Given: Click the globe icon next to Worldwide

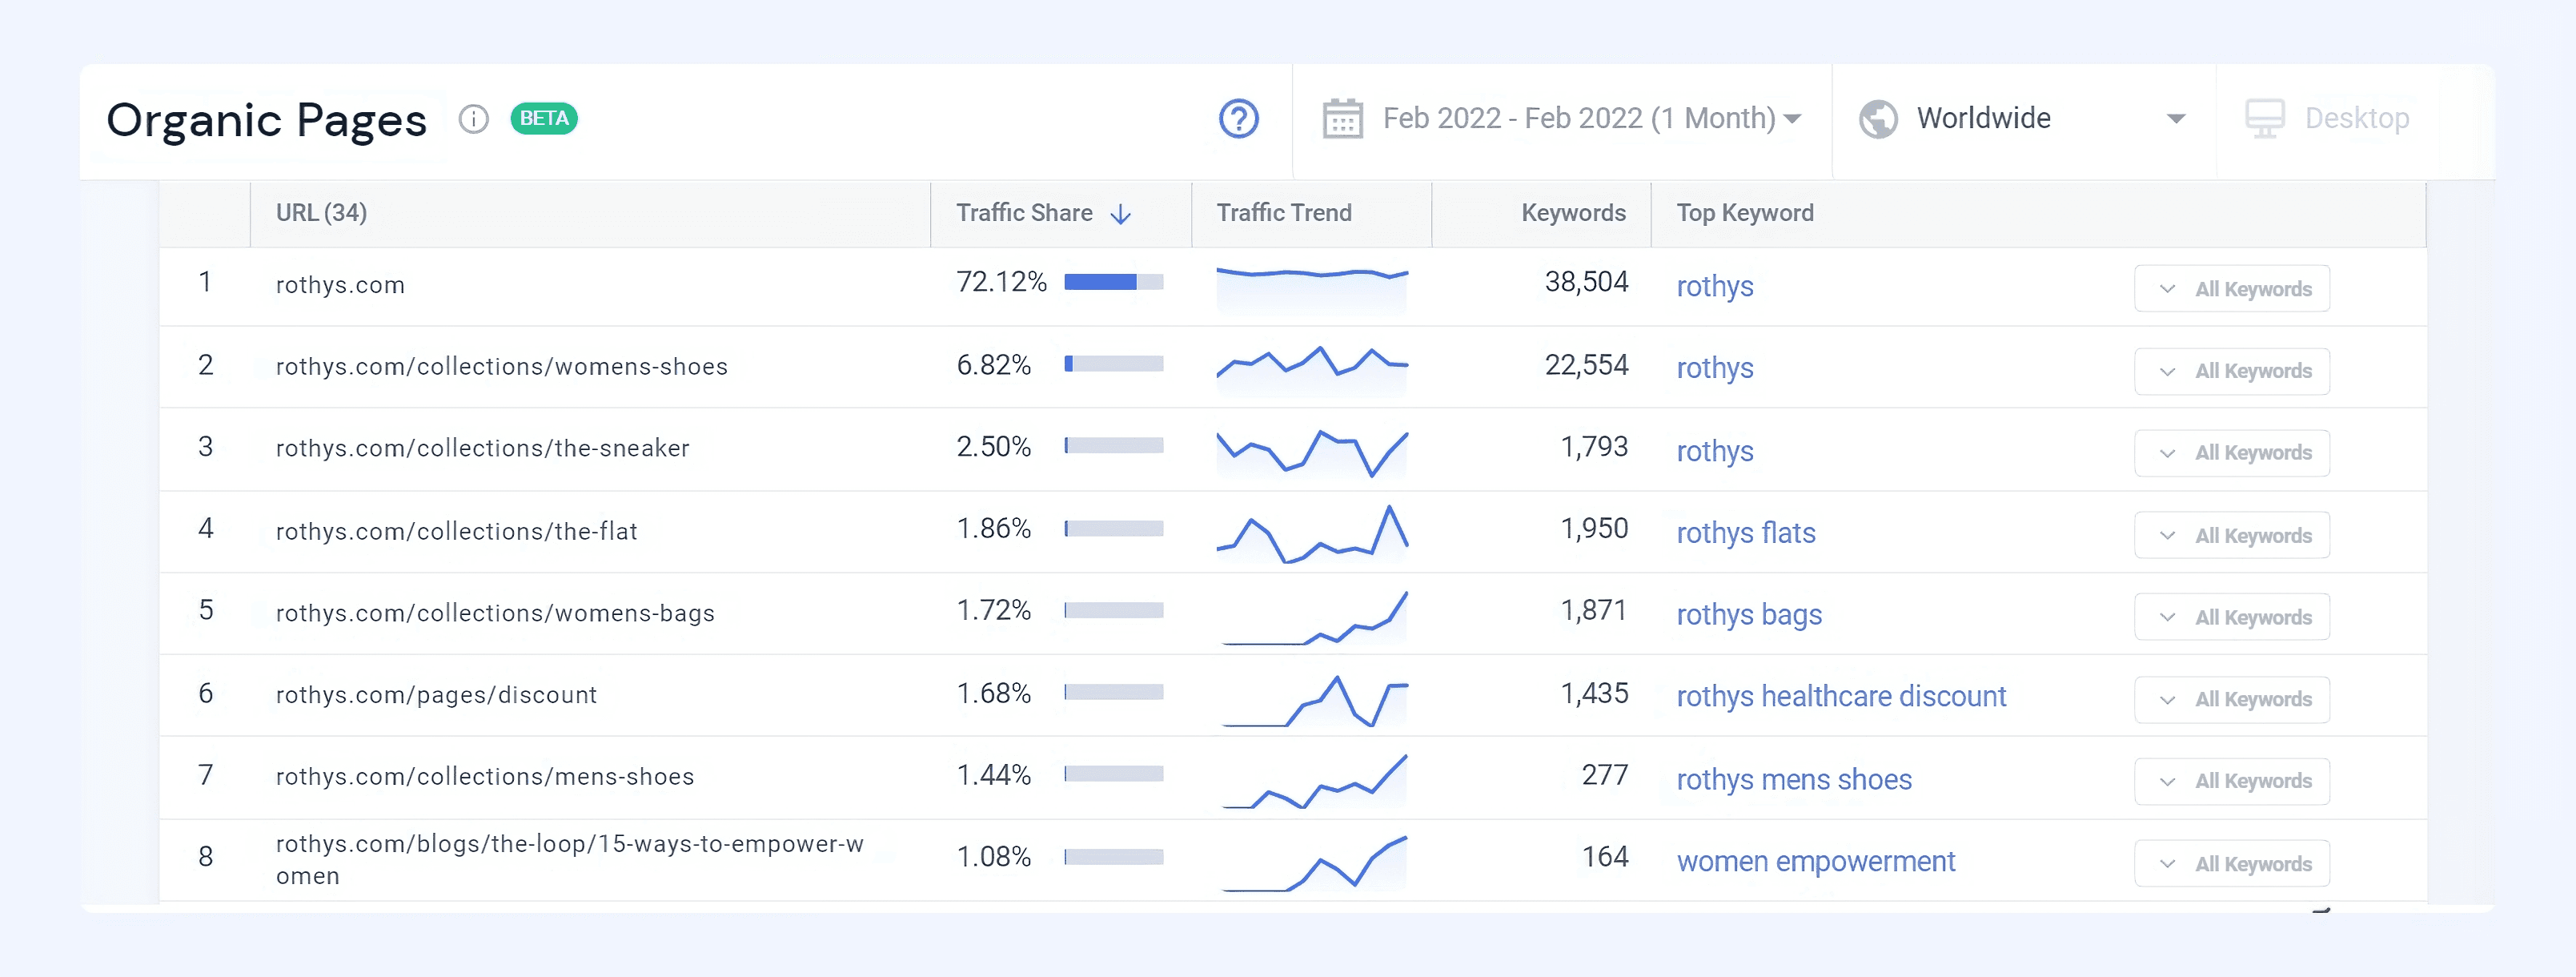Looking at the screenshot, I should [1877, 119].
